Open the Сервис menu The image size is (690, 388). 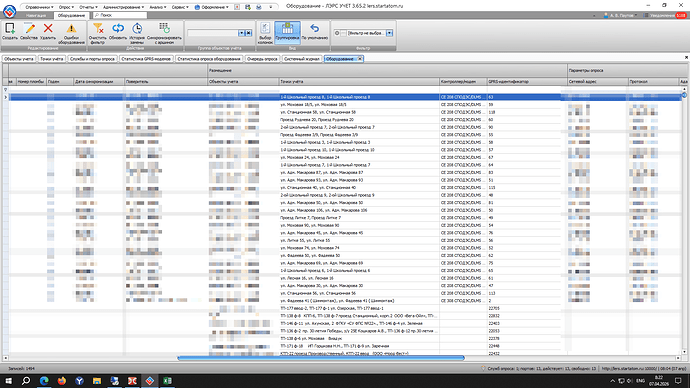click(180, 7)
